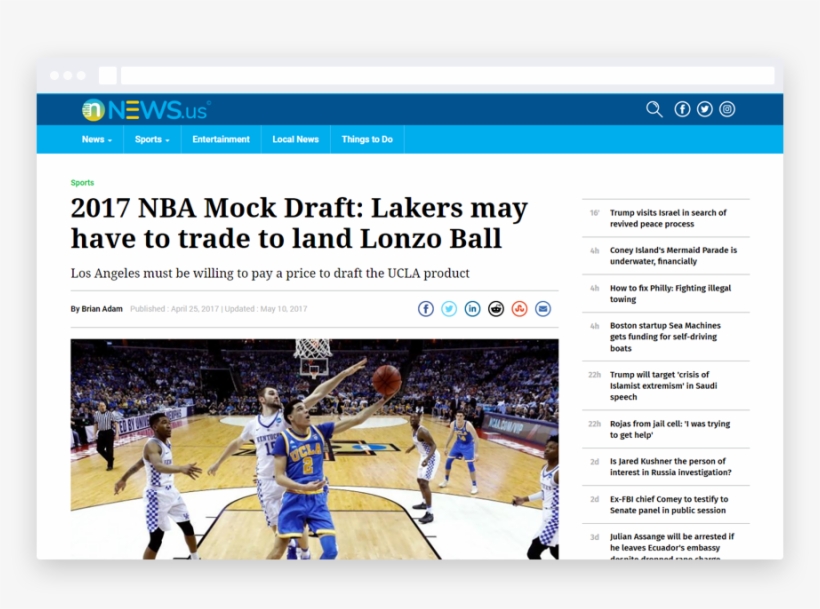Go to Local News section
The width and height of the screenshot is (820, 609).
point(295,140)
